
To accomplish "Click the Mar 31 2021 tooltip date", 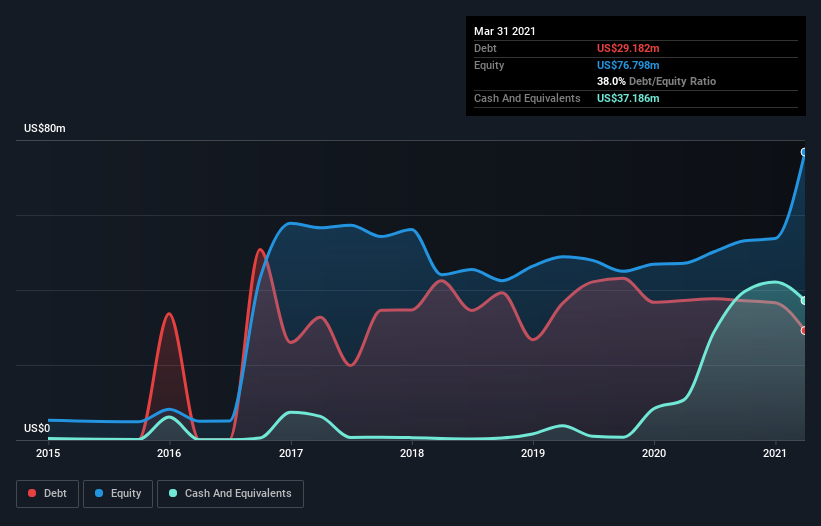I will point(505,31).
